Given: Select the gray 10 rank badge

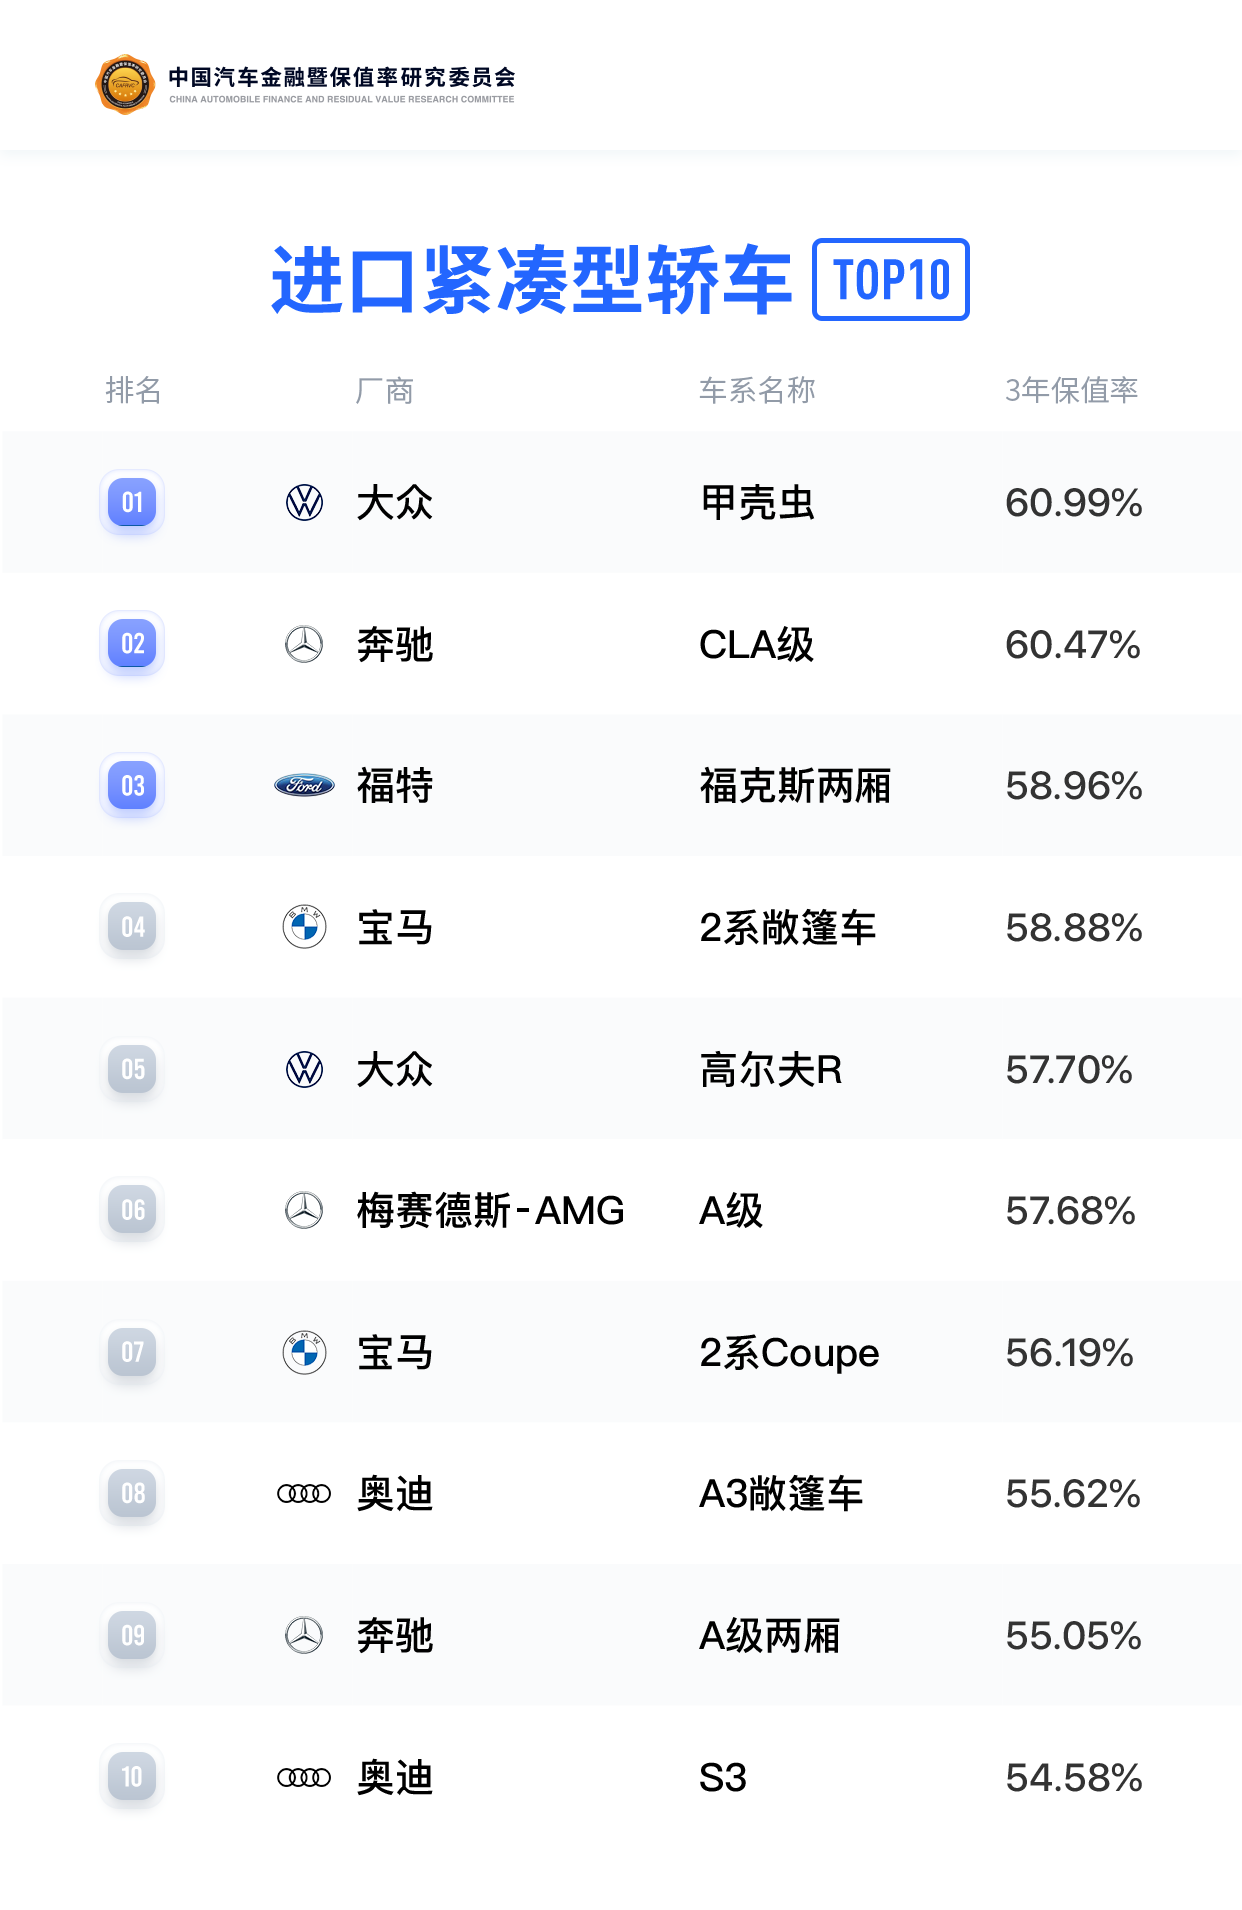Looking at the screenshot, I should coord(132,1777).
